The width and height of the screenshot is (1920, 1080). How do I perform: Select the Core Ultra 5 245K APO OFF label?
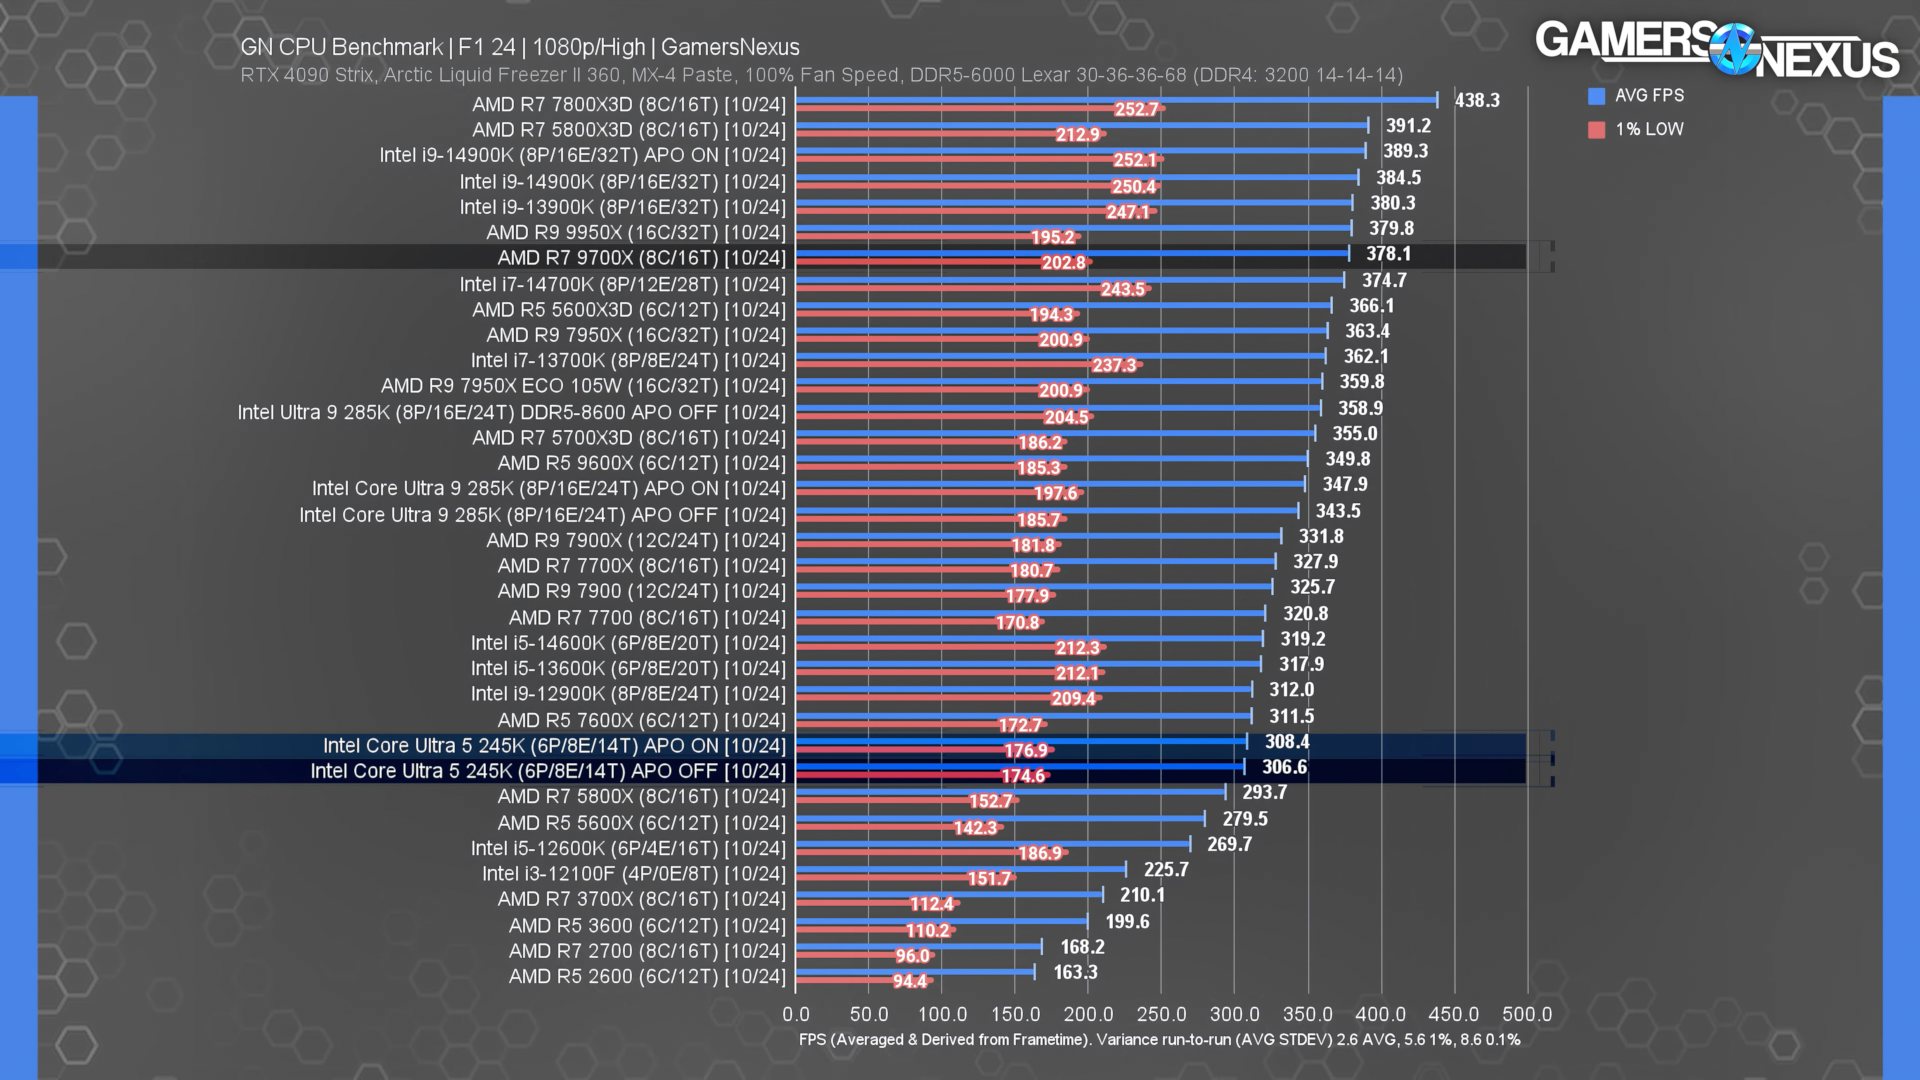click(x=548, y=771)
